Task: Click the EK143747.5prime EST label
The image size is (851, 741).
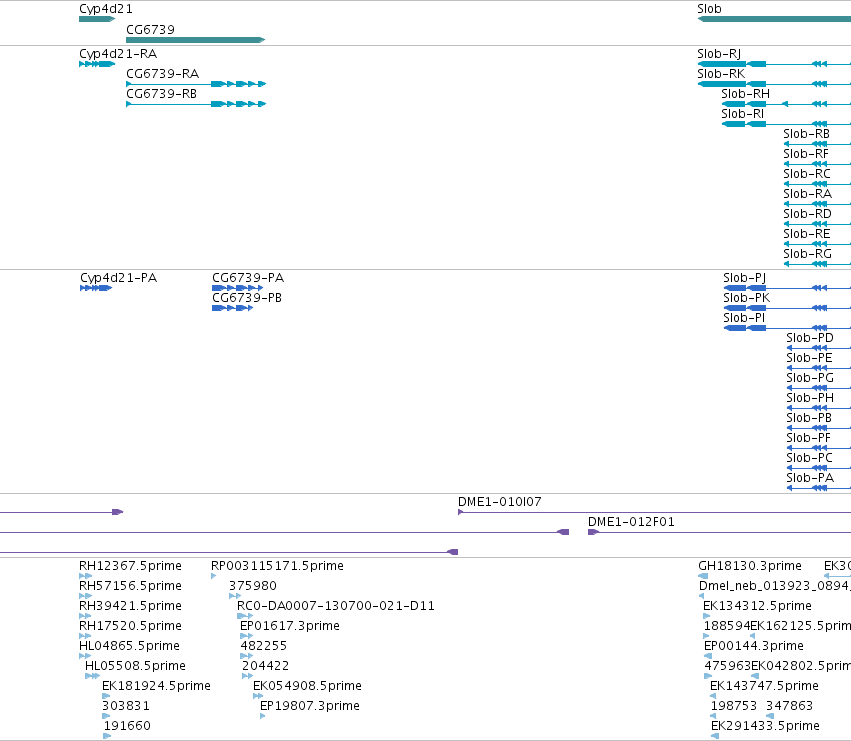Action: 764,686
